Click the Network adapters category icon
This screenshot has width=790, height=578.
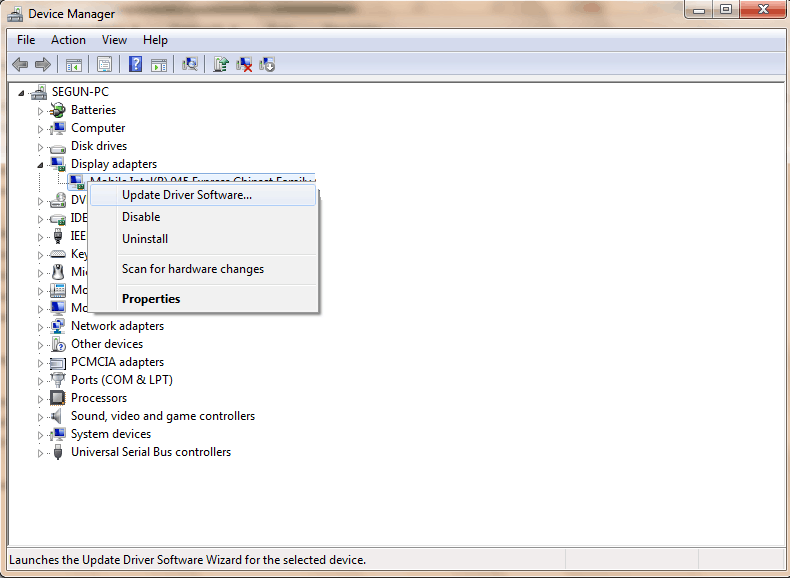pyautogui.click(x=58, y=326)
